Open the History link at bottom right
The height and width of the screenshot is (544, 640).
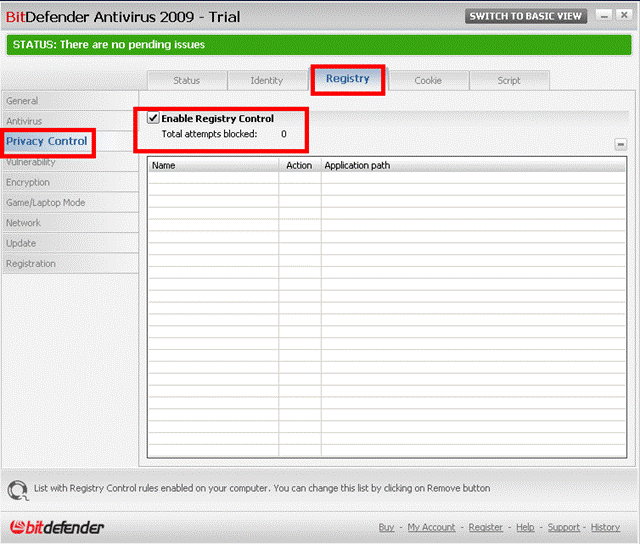[605, 527]
